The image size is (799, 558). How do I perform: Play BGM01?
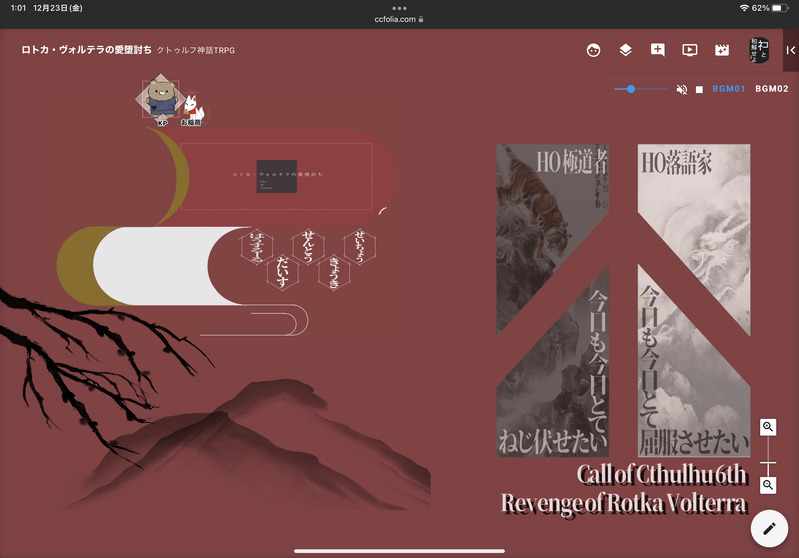728,89
